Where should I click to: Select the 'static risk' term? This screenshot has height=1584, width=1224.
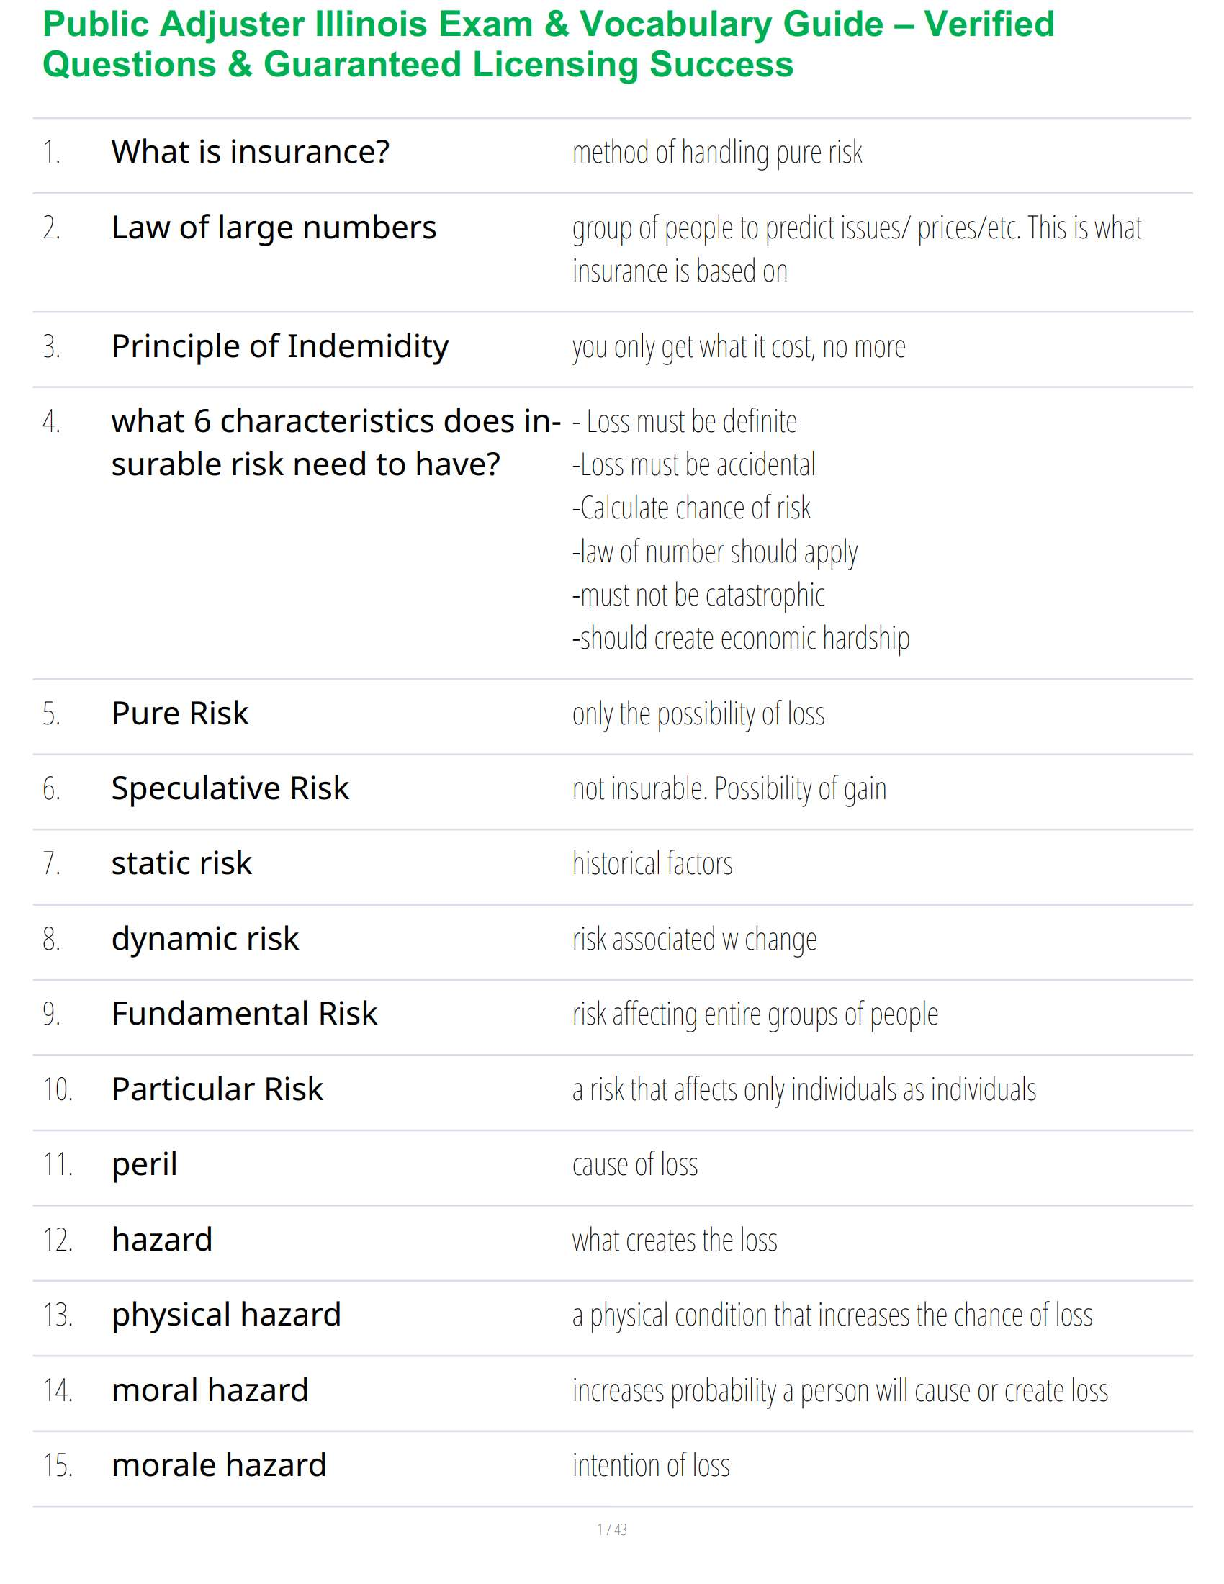tap(181, 863)
